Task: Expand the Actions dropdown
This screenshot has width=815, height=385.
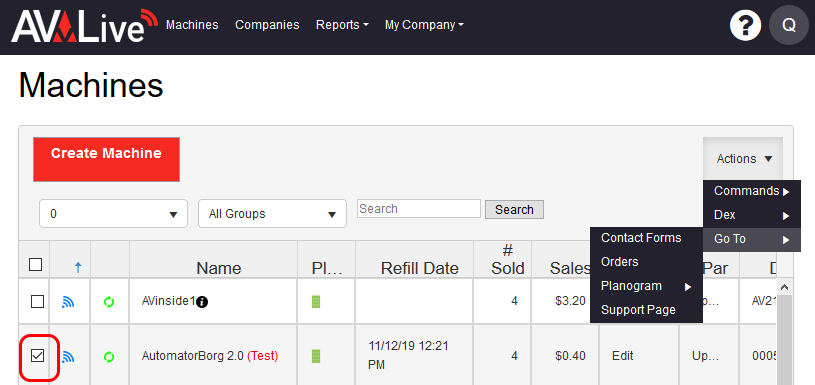Action: click(744, 159)
